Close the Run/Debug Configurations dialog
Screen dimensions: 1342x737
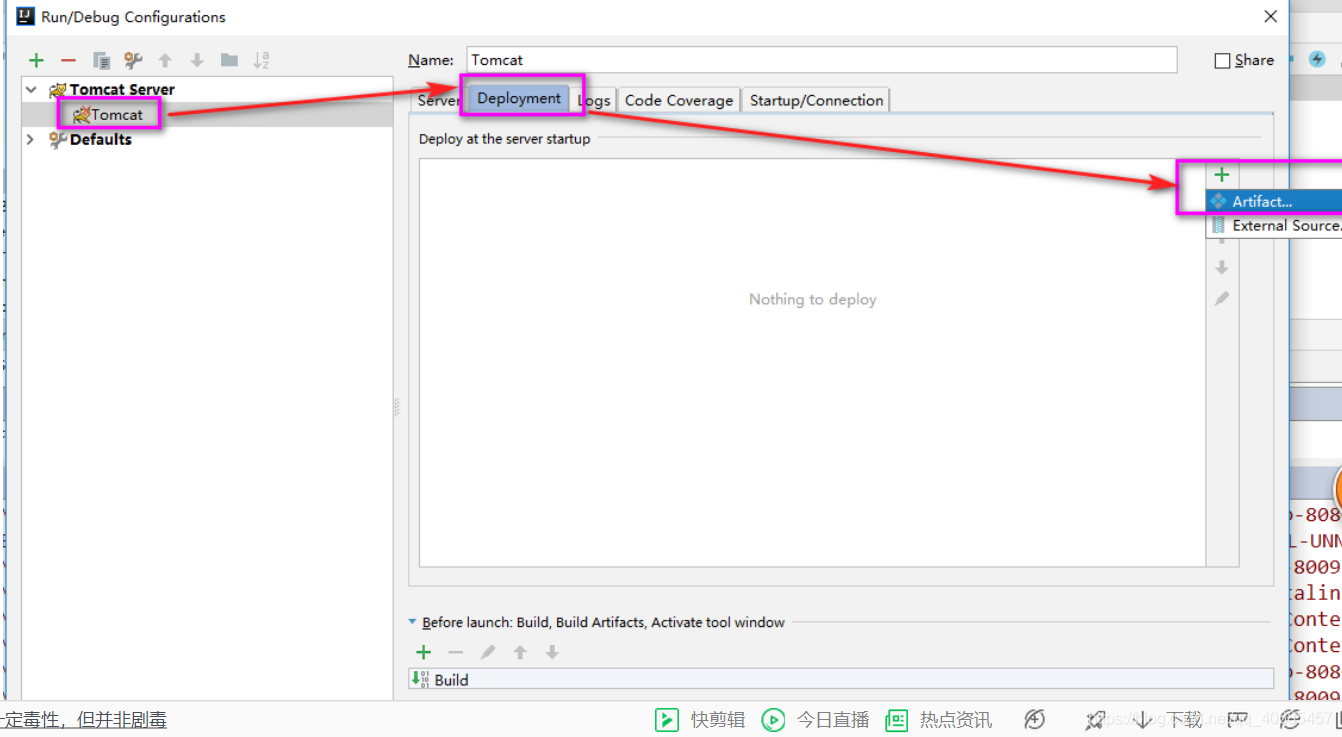(x=1271, y=17)
